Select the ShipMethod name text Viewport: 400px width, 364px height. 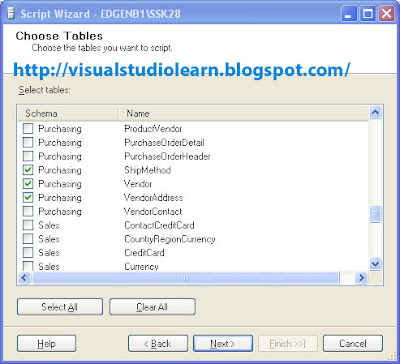coord(148,170)
